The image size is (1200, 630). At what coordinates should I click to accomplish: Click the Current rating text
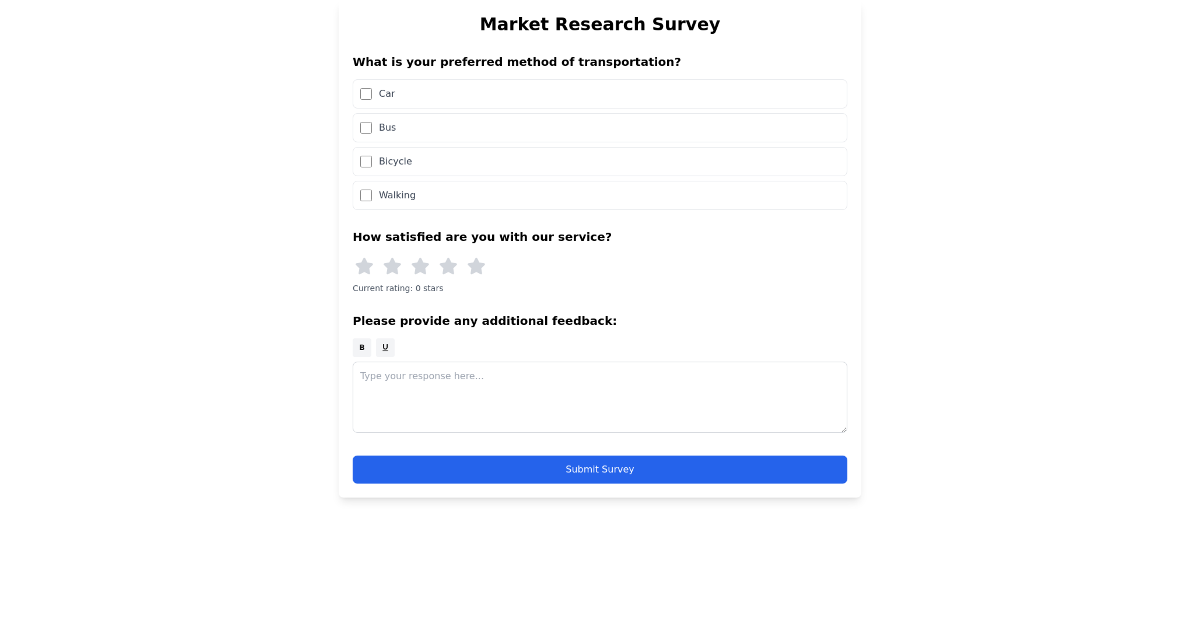coord(398,288)
